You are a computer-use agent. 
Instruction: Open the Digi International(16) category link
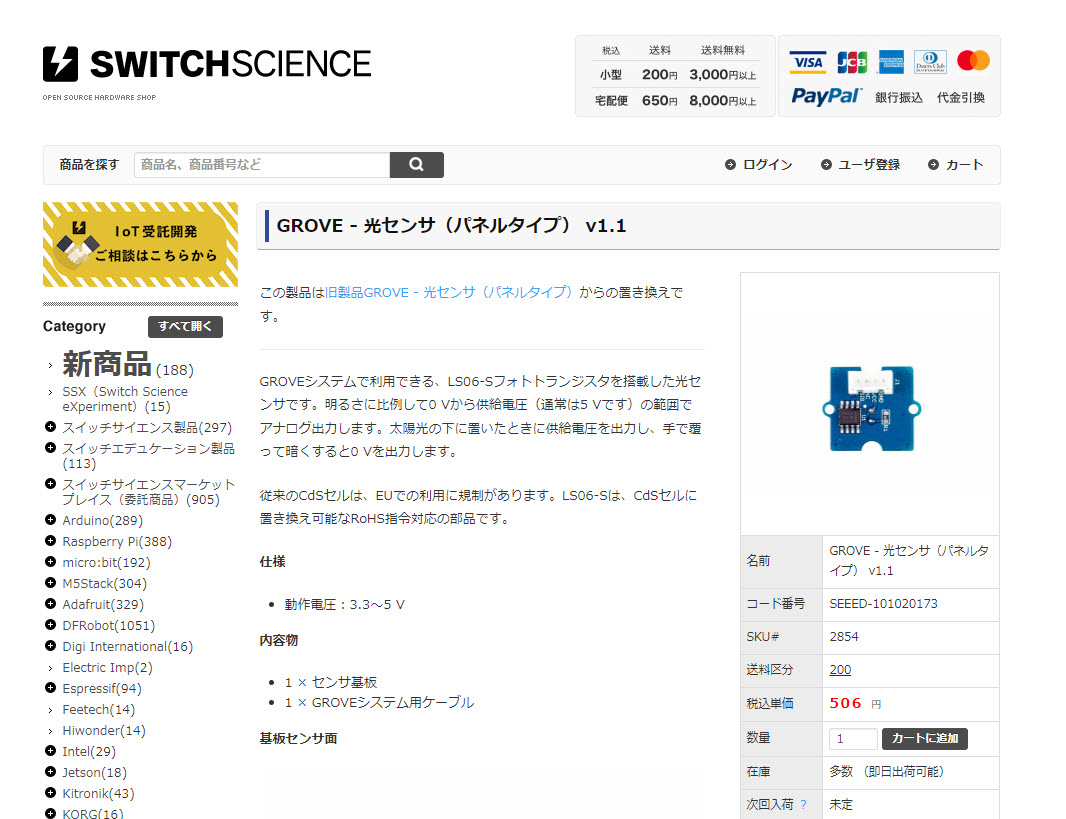click(128, 647)
